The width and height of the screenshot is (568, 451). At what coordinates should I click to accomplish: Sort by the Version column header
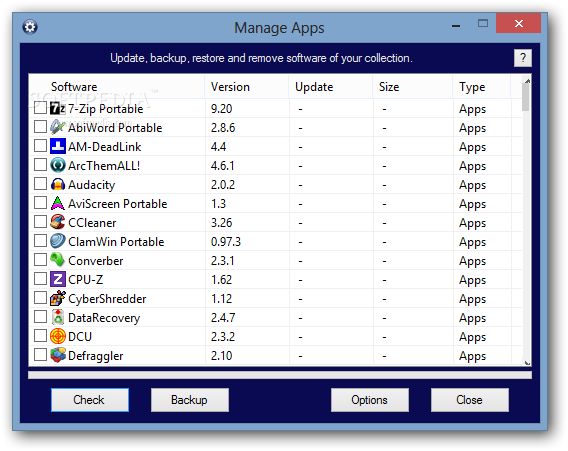click(x=247, y=87)
